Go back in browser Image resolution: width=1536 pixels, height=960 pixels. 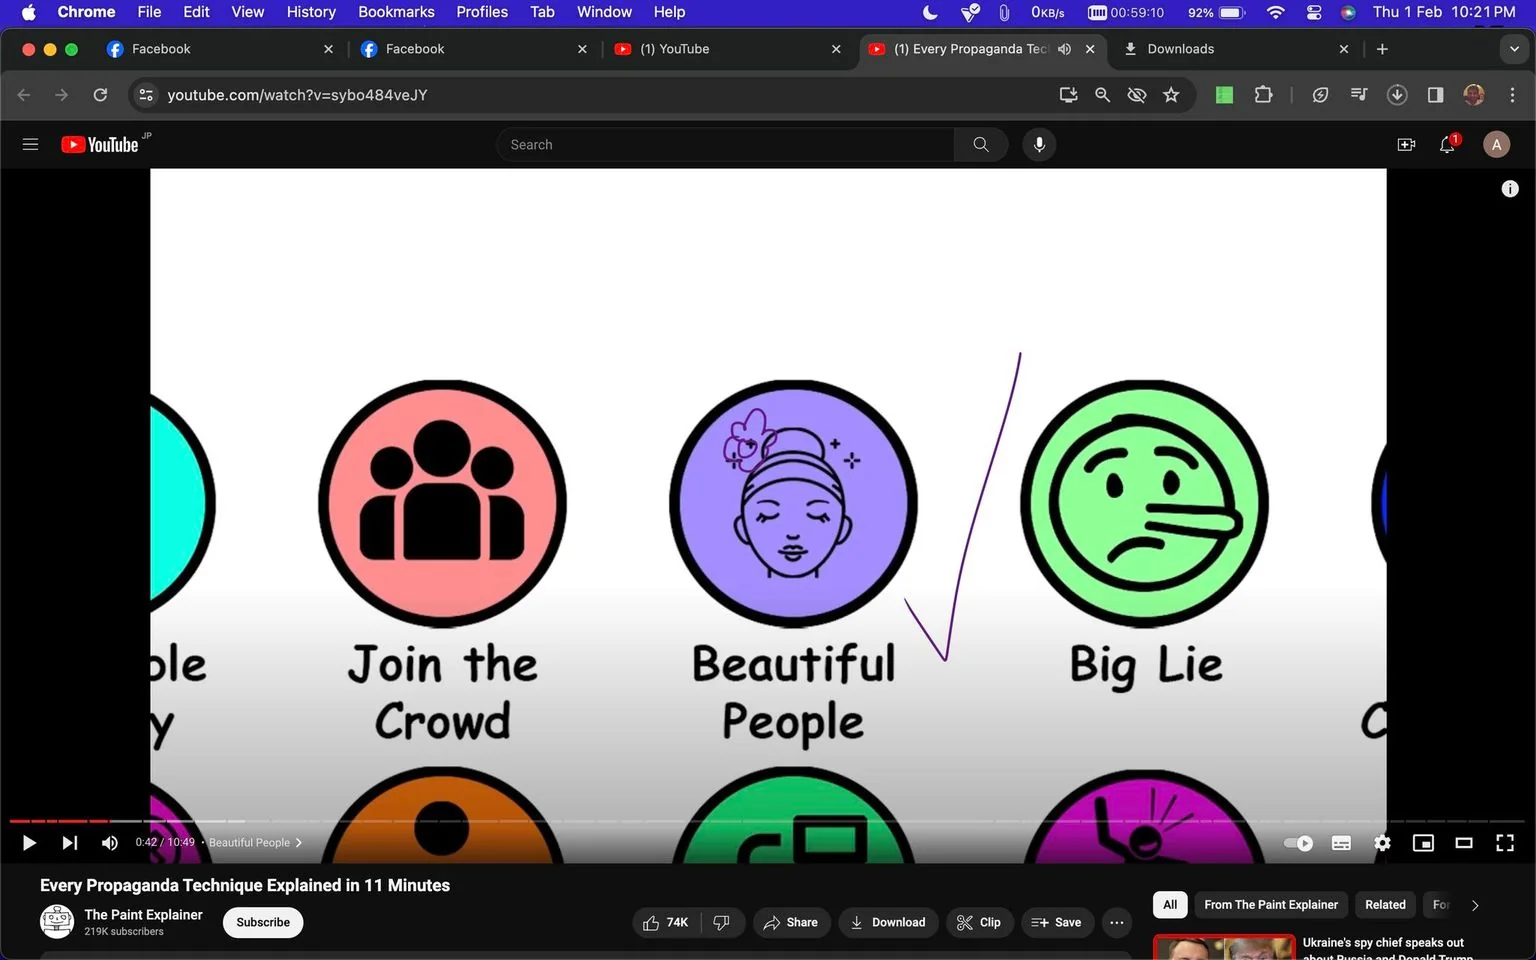pos(24,95)
